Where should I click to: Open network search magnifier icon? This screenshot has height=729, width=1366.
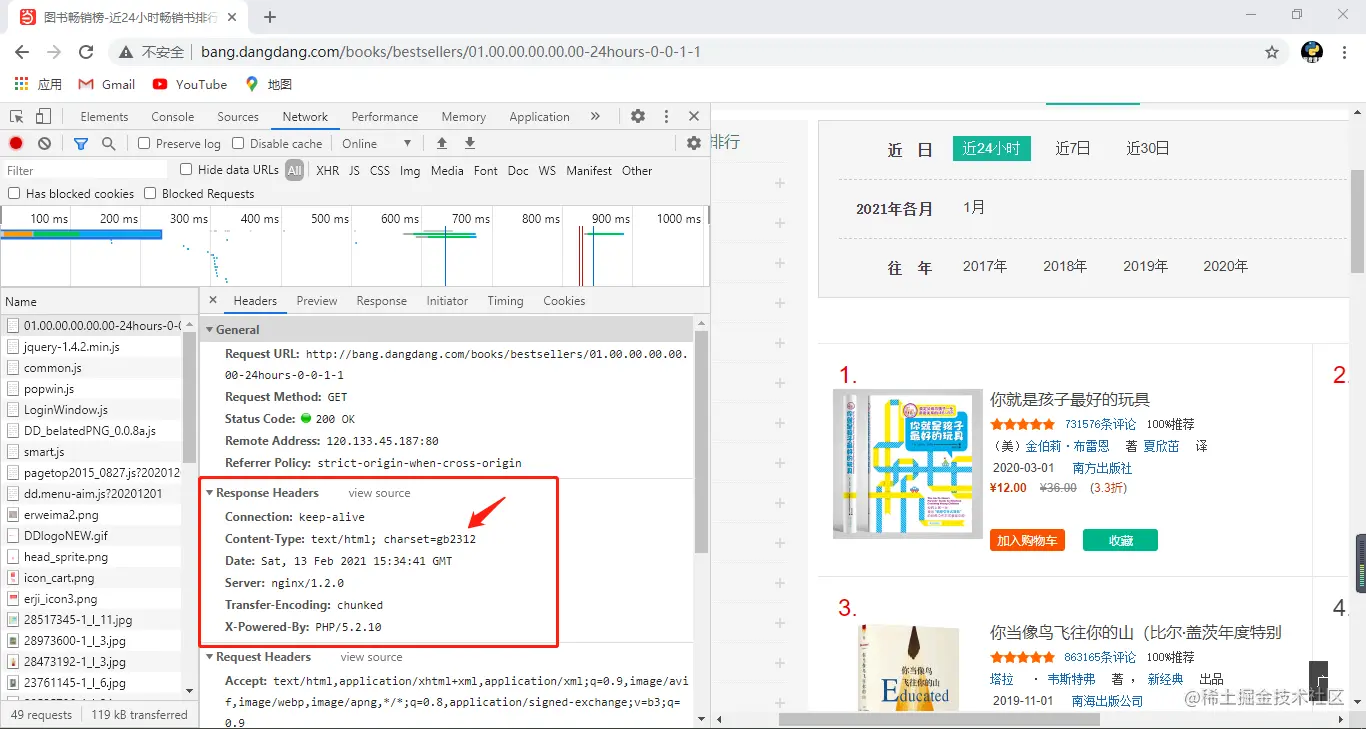click(x=109, y=143)
